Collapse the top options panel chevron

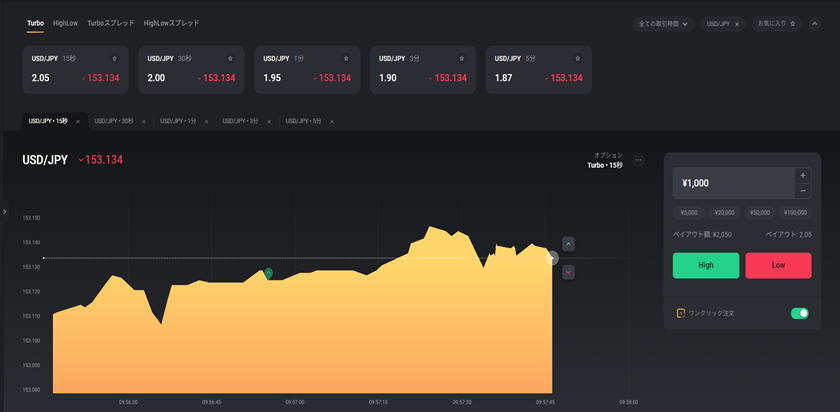point(814,23)
